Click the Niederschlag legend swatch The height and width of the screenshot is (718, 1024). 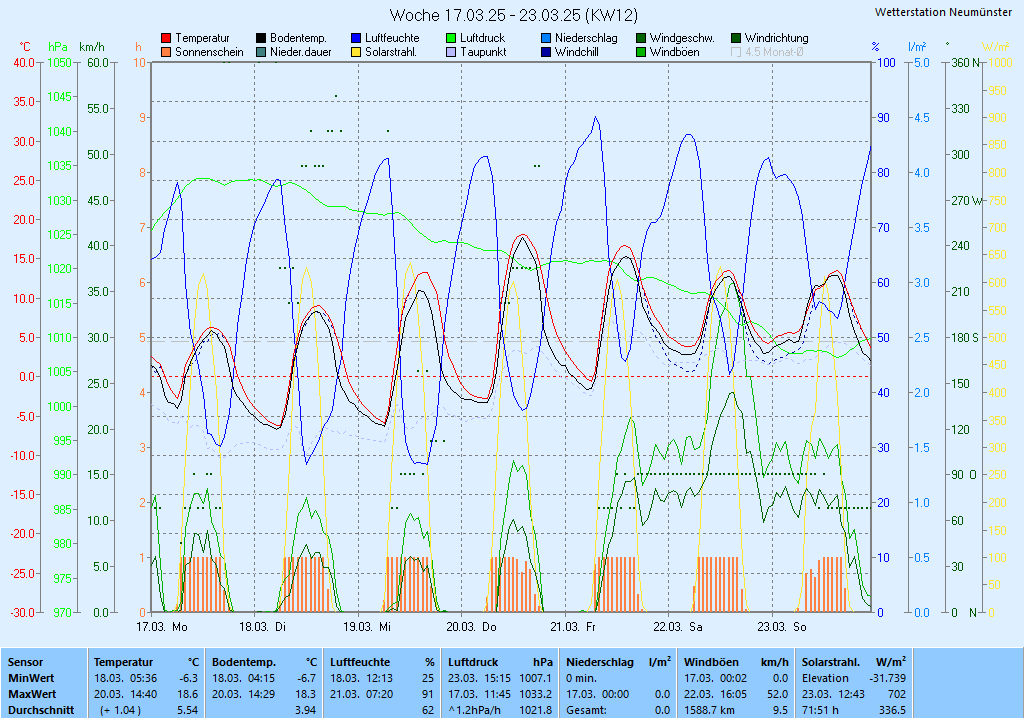(546, 39)
